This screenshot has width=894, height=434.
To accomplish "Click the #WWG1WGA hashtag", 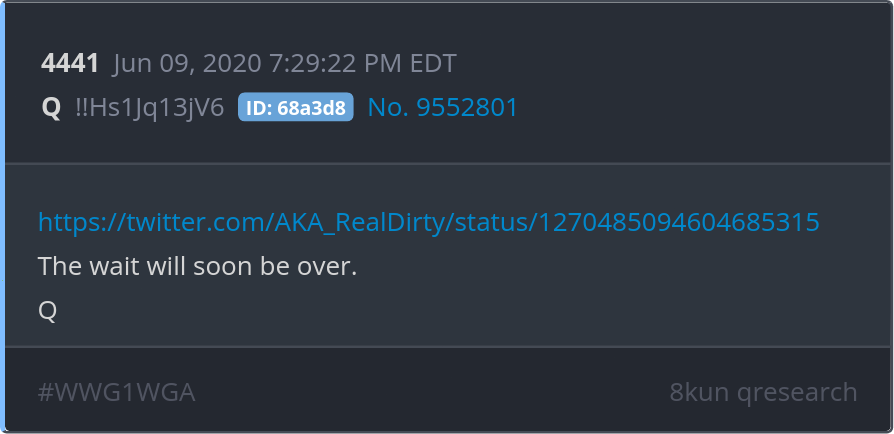I will (x=116, y=392).
